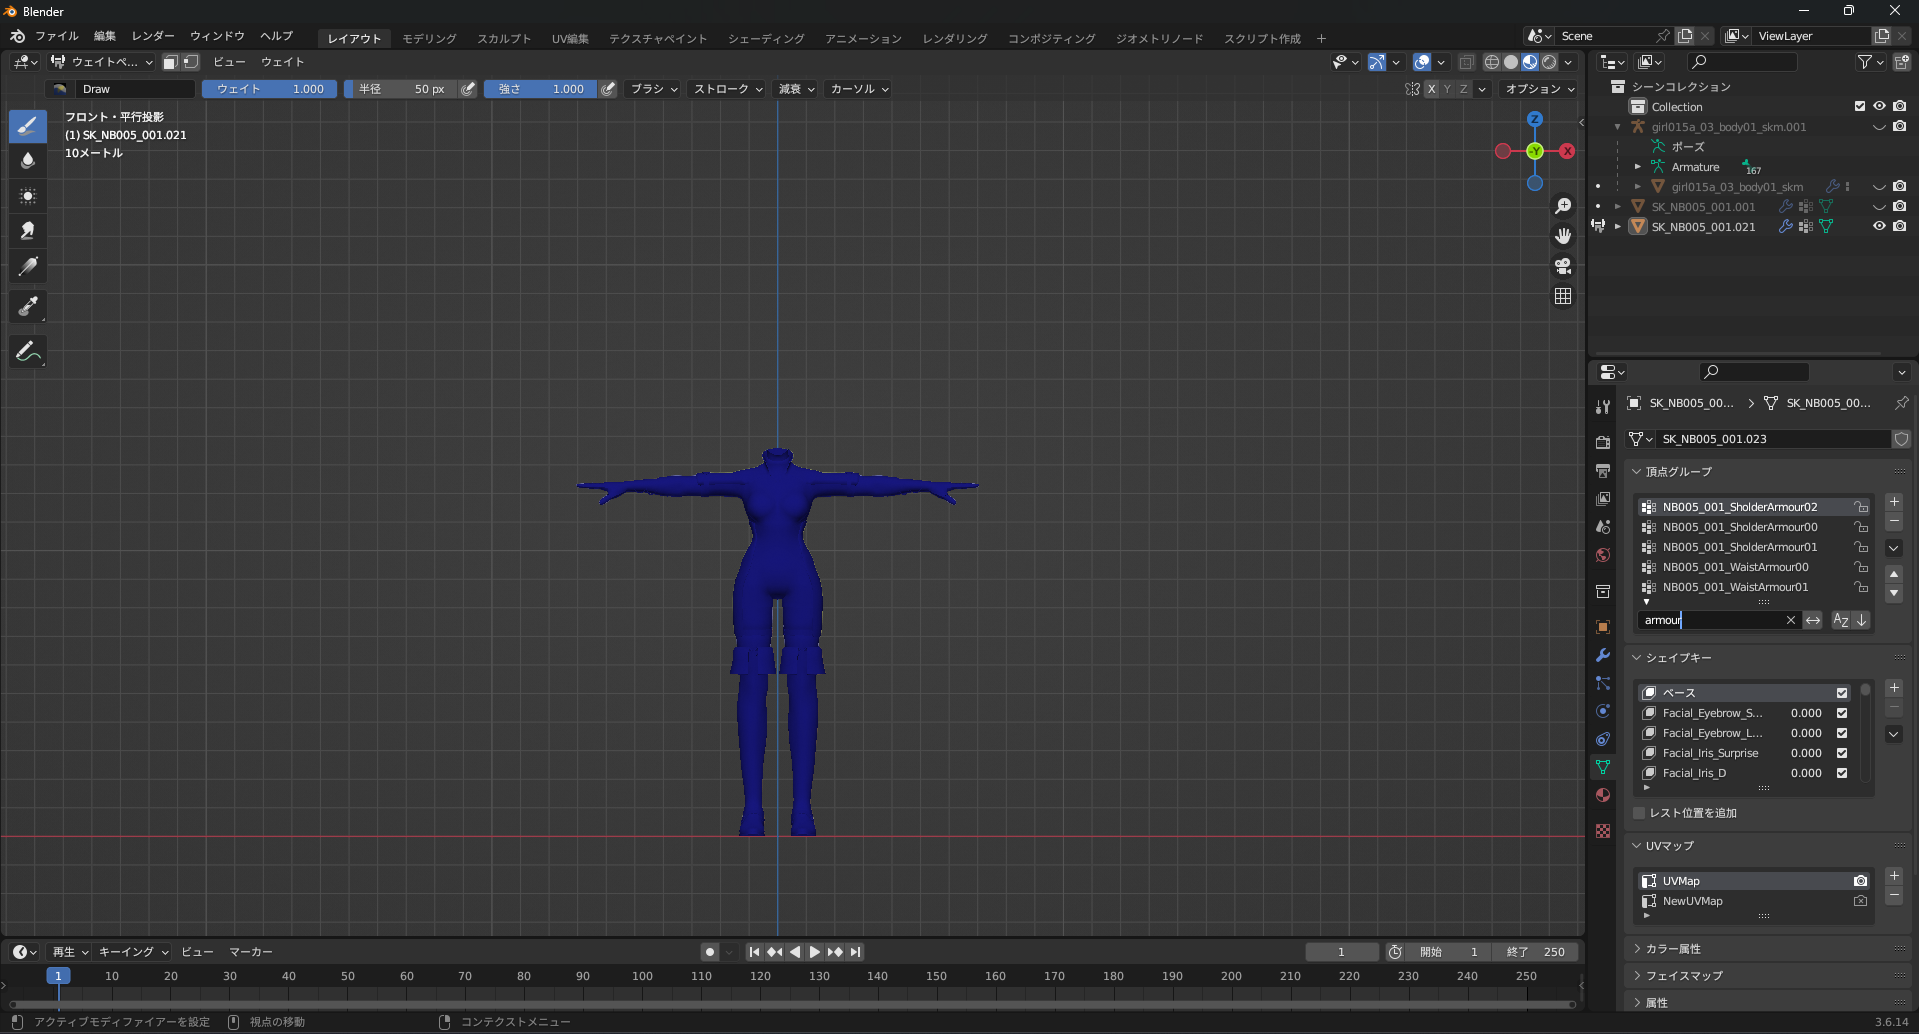This screenshot has height=1034, width=1919.
Task: Expand the フェイスマップ panel
Action: coord(1684,976)
